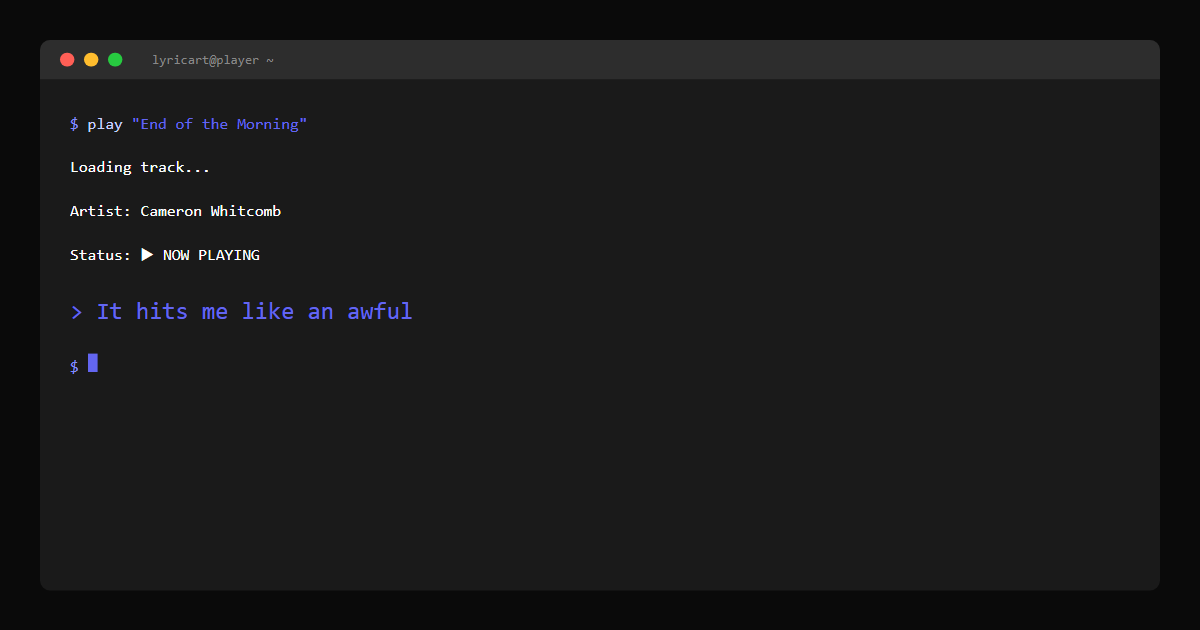Viewport: 1200px width, 630px height.
Task: Click the word "Morning" in the song title
Action: [x=268, y=124]
